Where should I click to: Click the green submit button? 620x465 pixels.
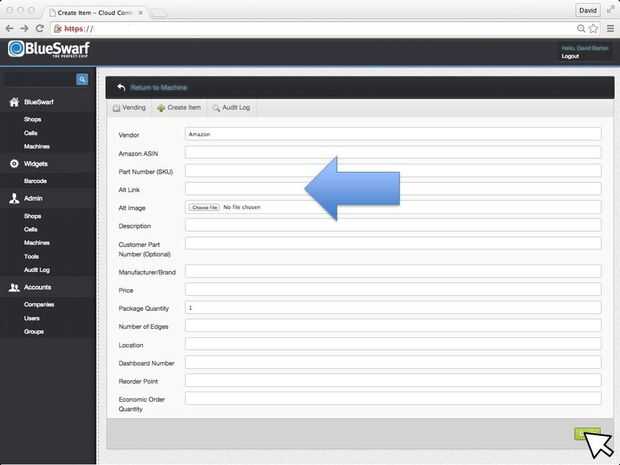[587, 434]
